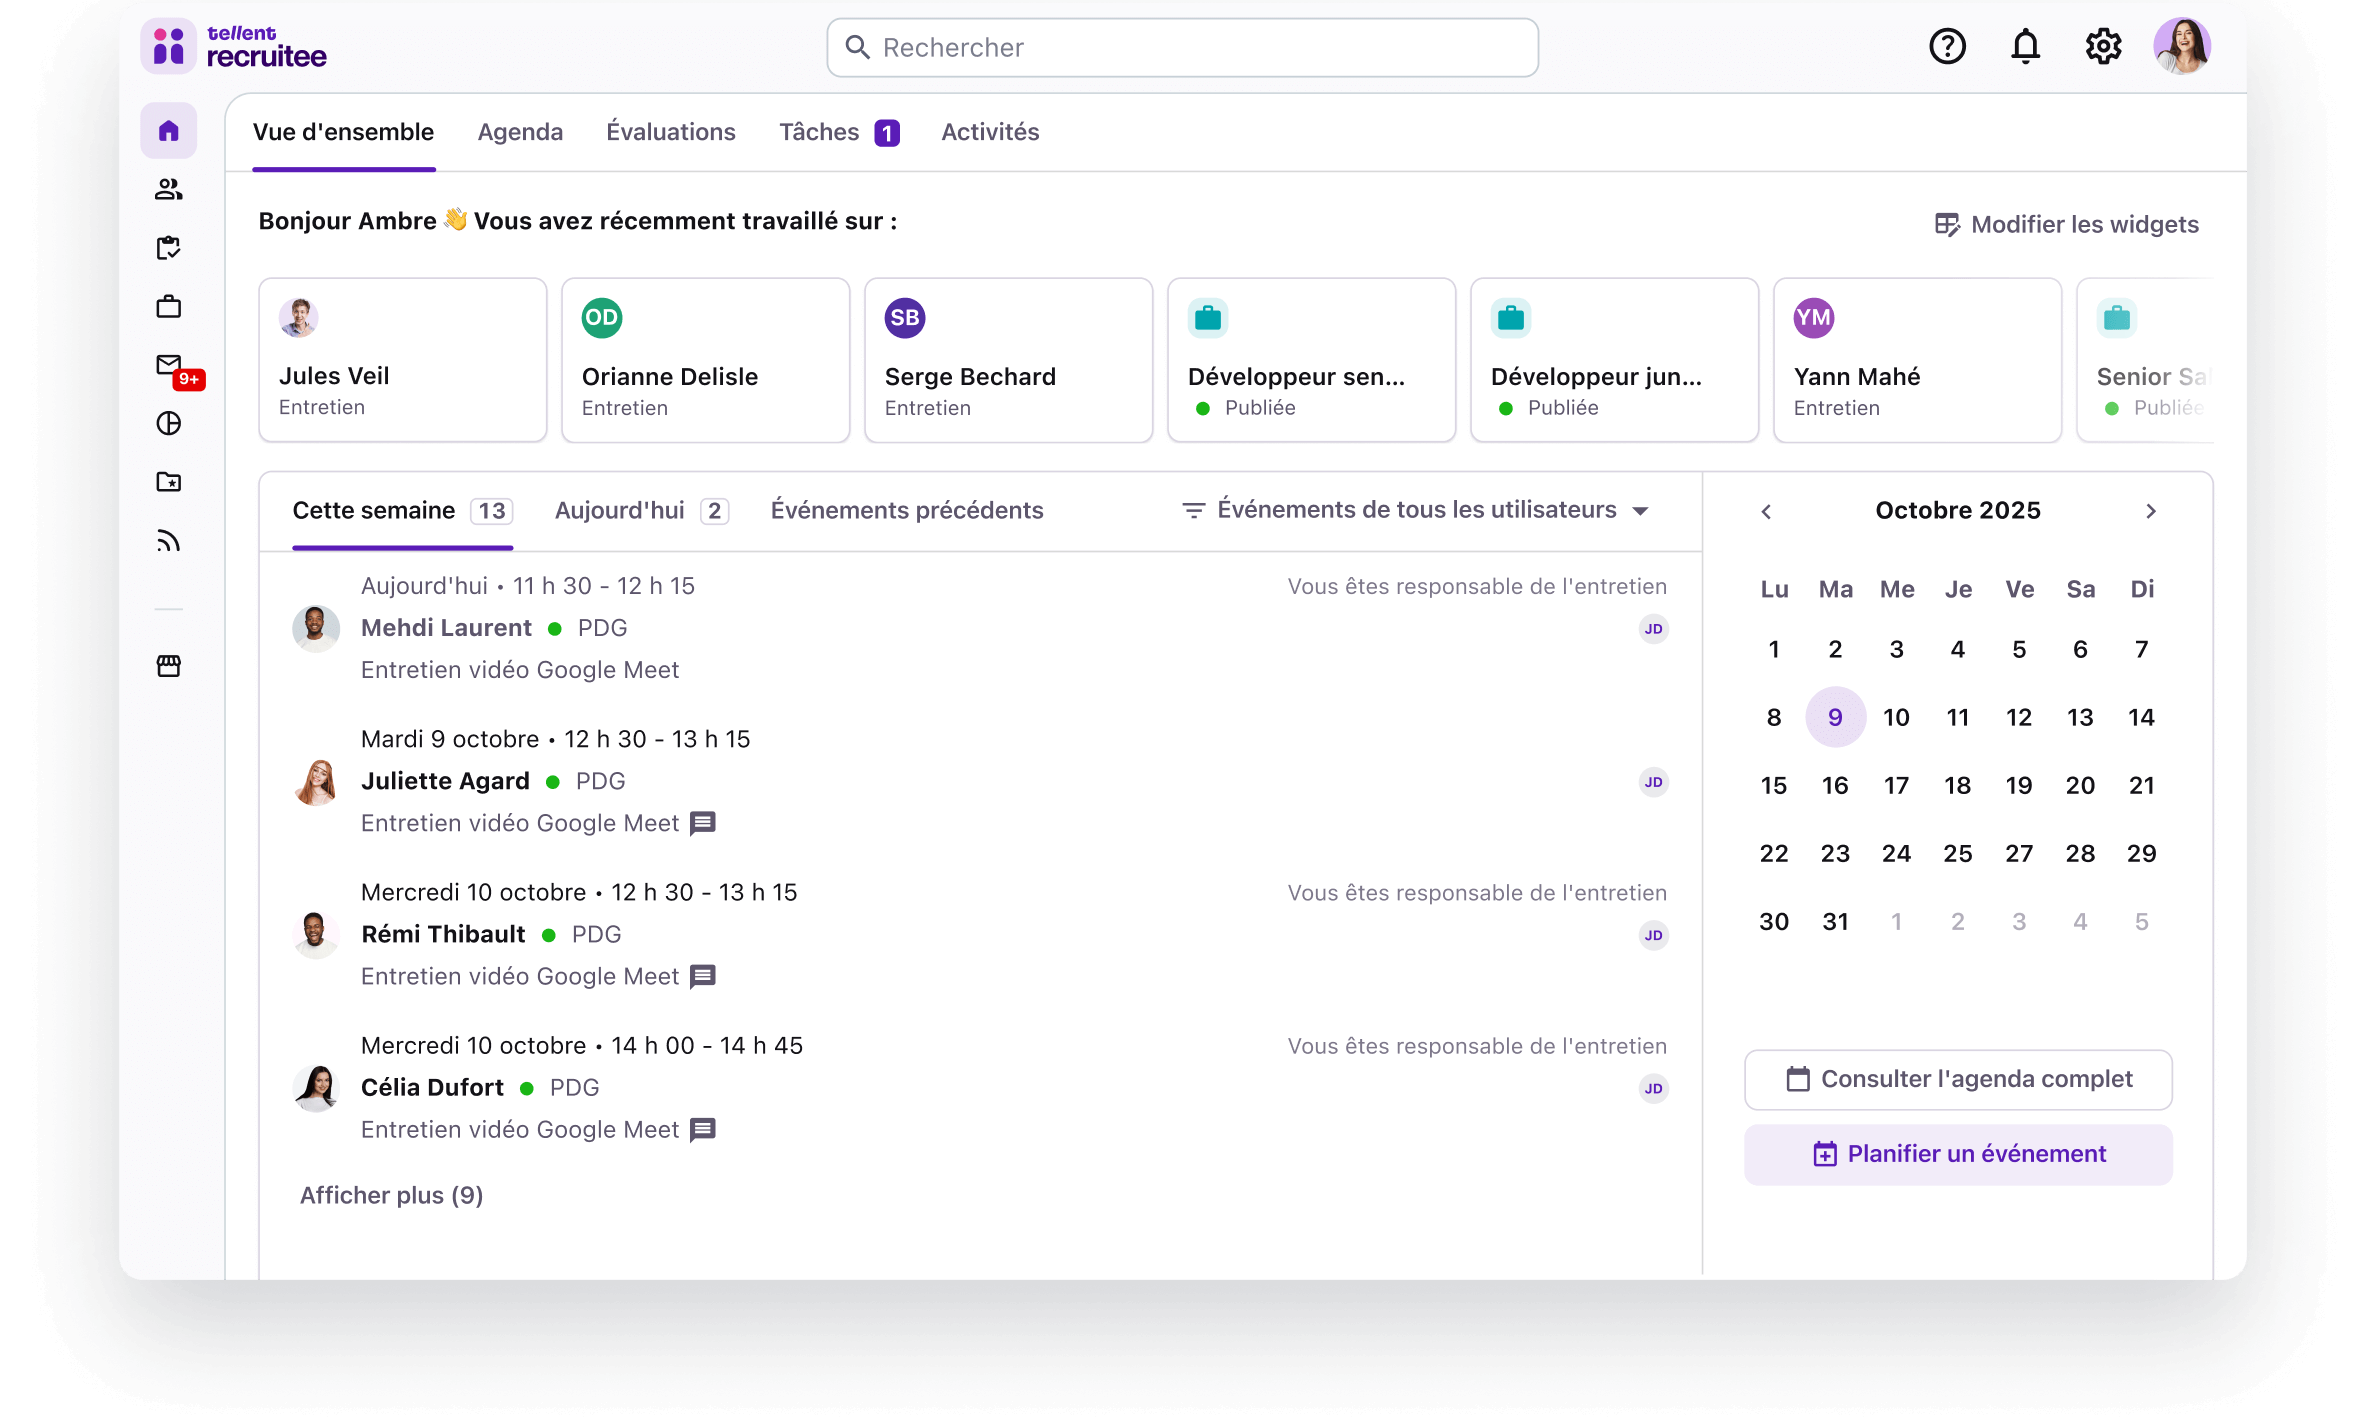
Task: Open the reports pie chart icon
Action: [168, 424]
